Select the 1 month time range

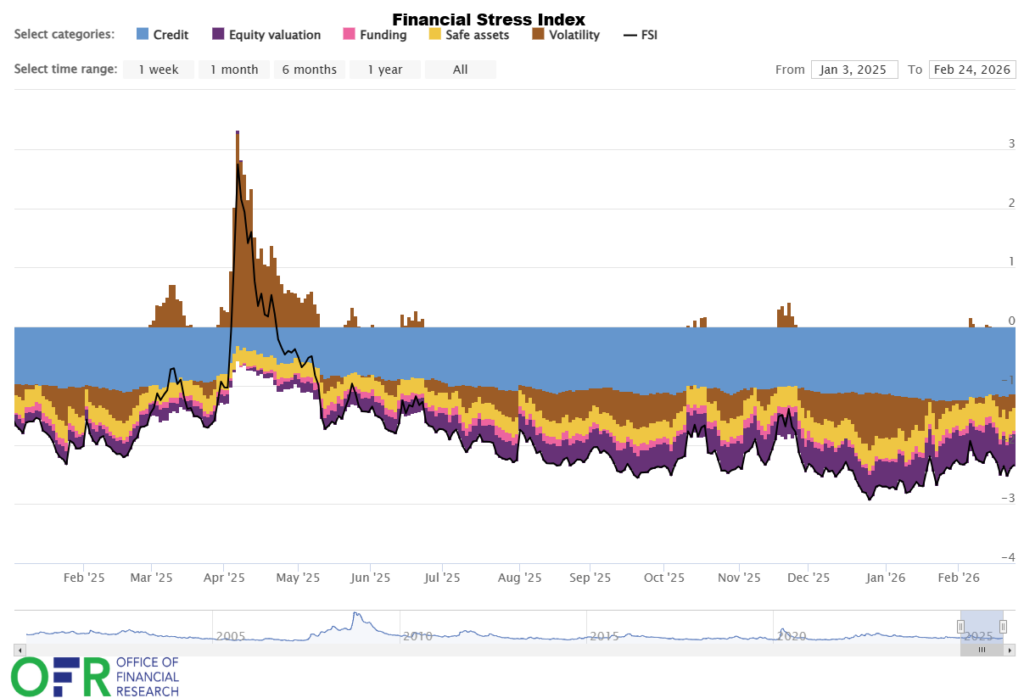(234, 69)
